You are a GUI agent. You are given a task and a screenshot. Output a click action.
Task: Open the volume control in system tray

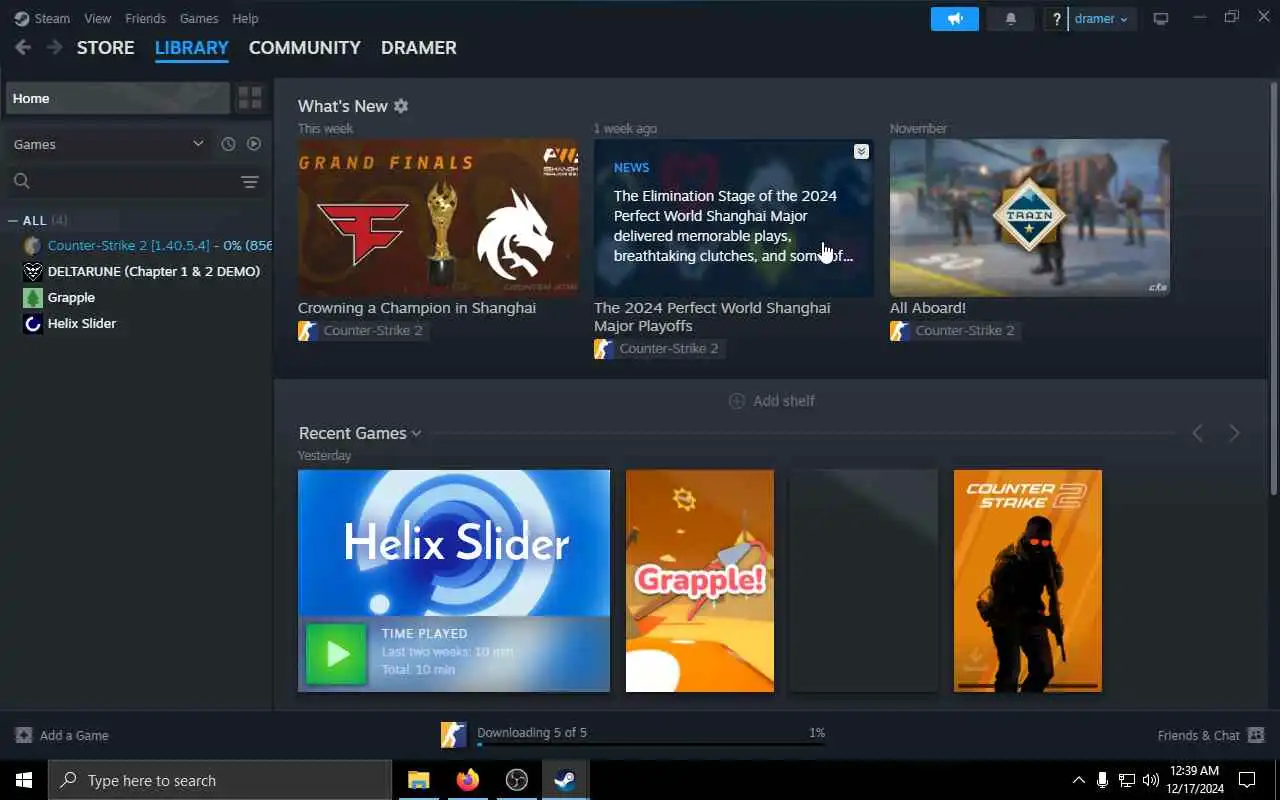pos(1151,780)
